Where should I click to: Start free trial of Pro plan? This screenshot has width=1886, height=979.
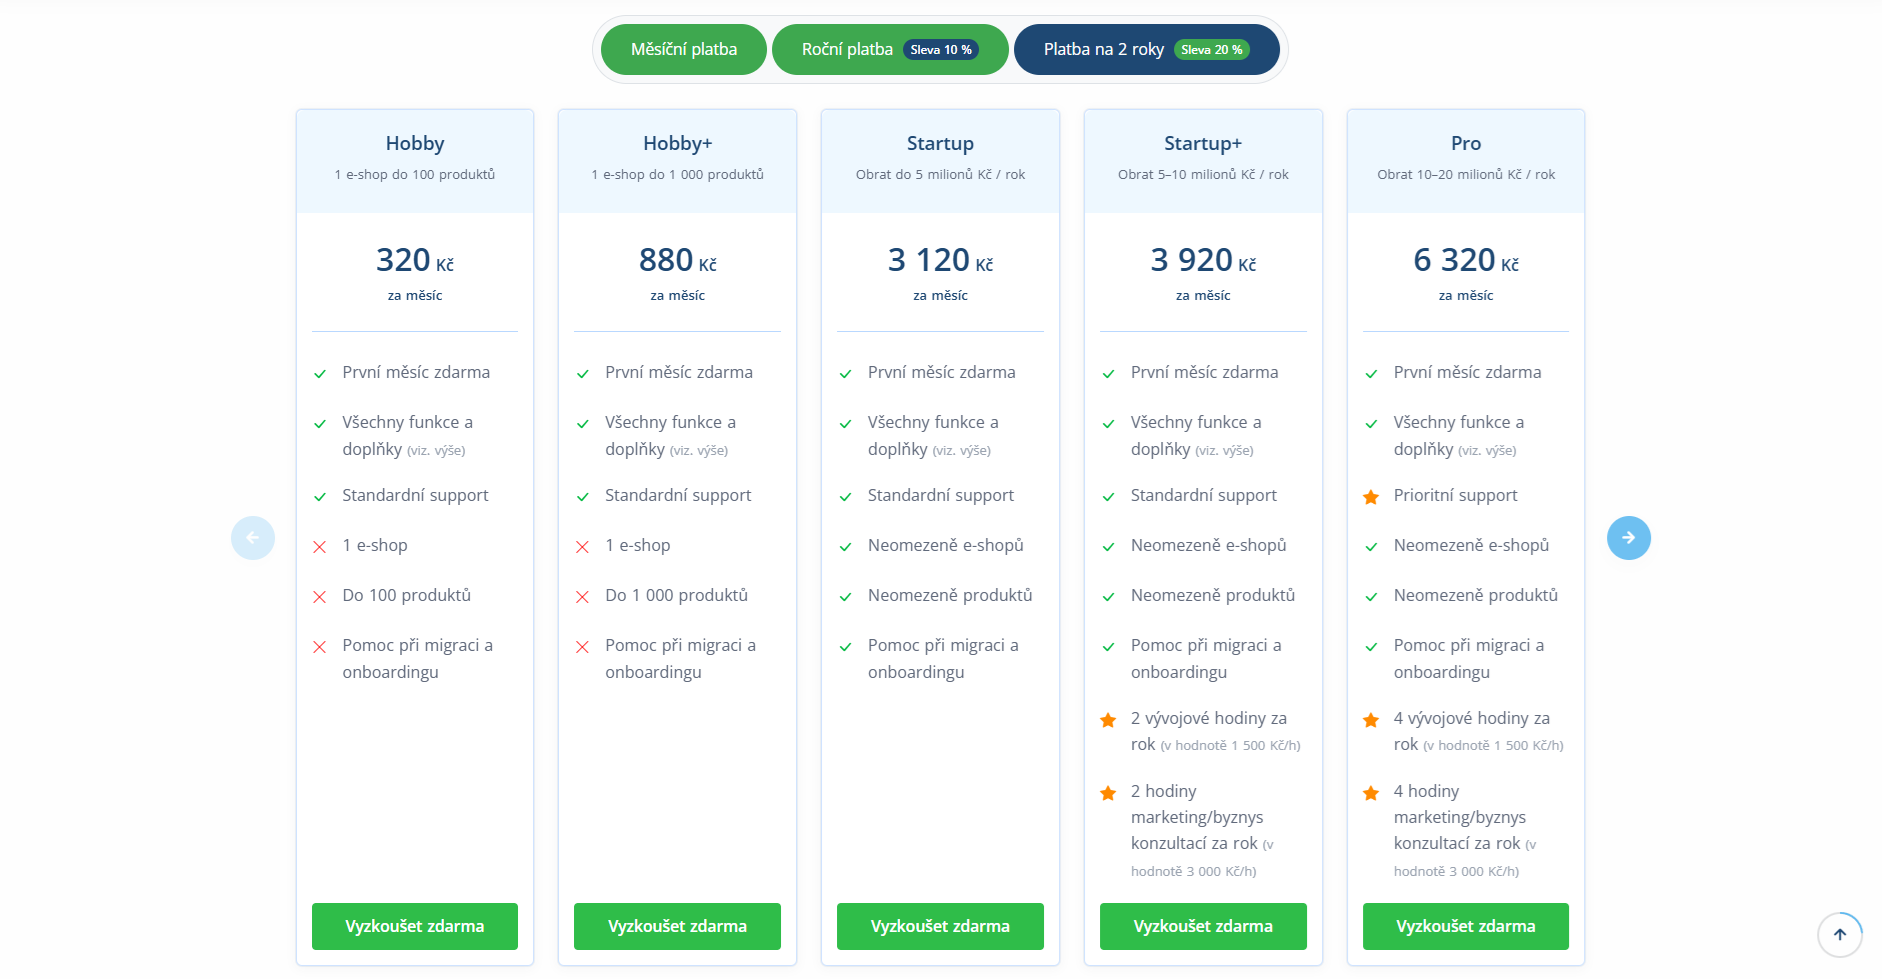click(x=1466, y=926)
